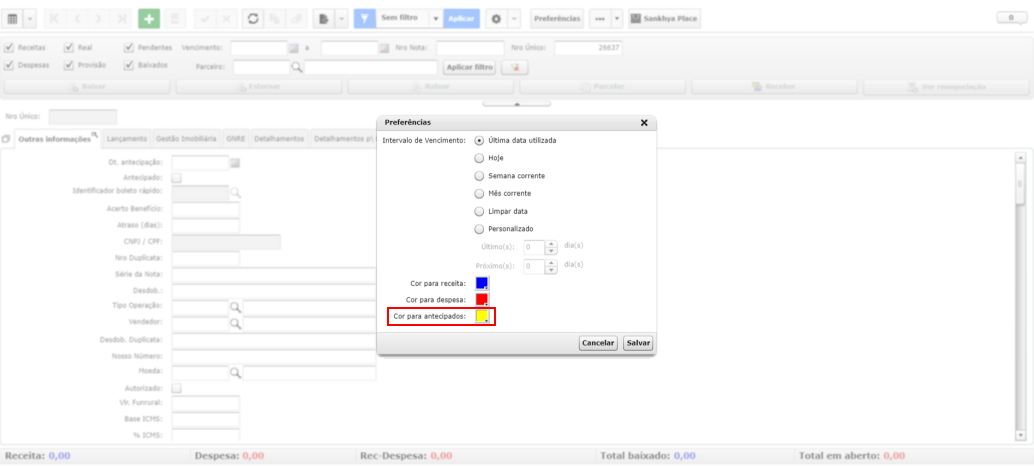1034x467 pixels.
Task: Click the confirm checkmark toolbar icon
Action: (x=205, y=19)
